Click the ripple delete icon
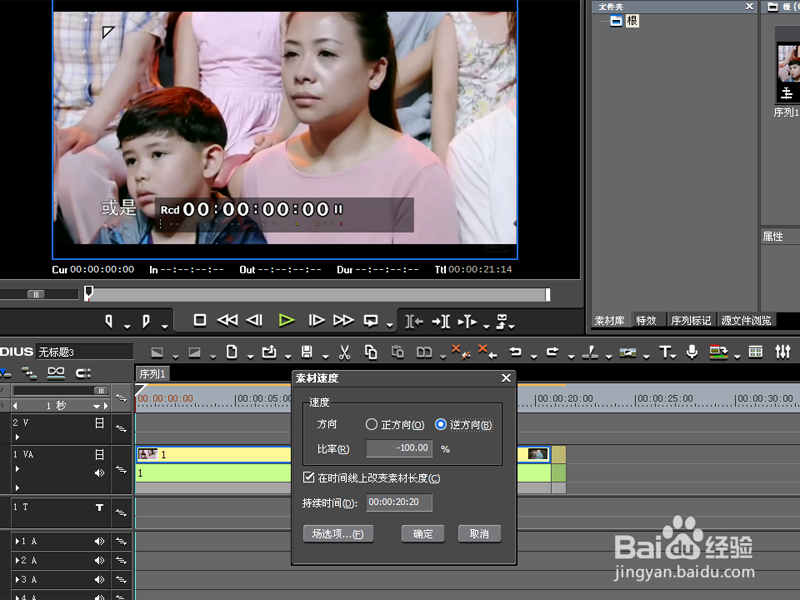Image resolution: width=800 pixels, height=600 pixels. pyautogui.click(x=487, y=351)
